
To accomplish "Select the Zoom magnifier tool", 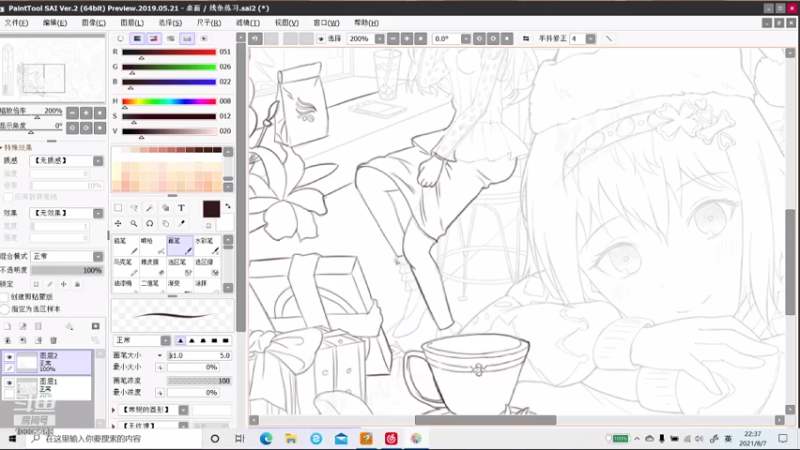I will [x=134, y=223].
